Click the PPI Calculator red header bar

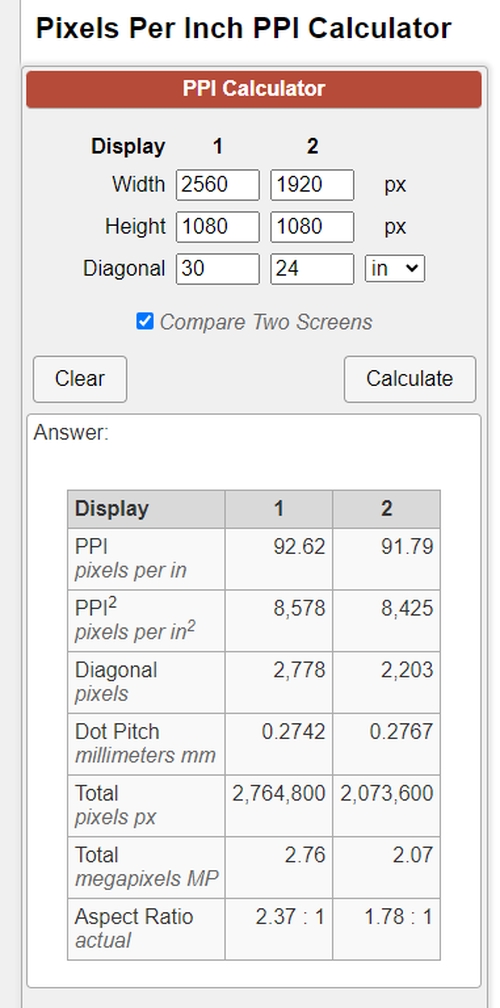click(254, 89)
